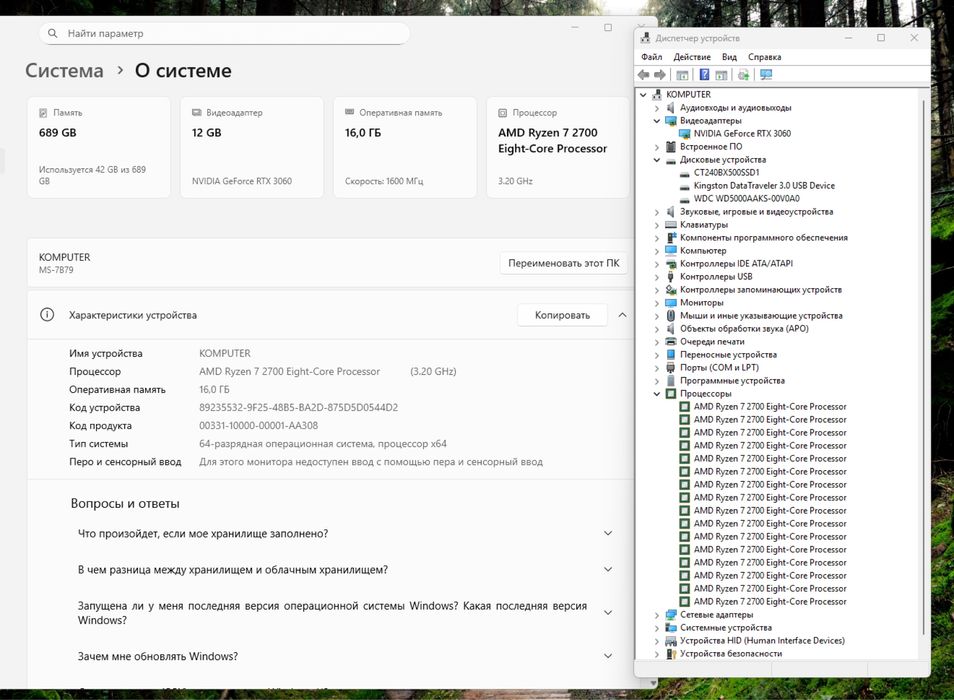Screen dimensions: 954x700
Task: Open the Справка menu
Action: coord(764,57)
